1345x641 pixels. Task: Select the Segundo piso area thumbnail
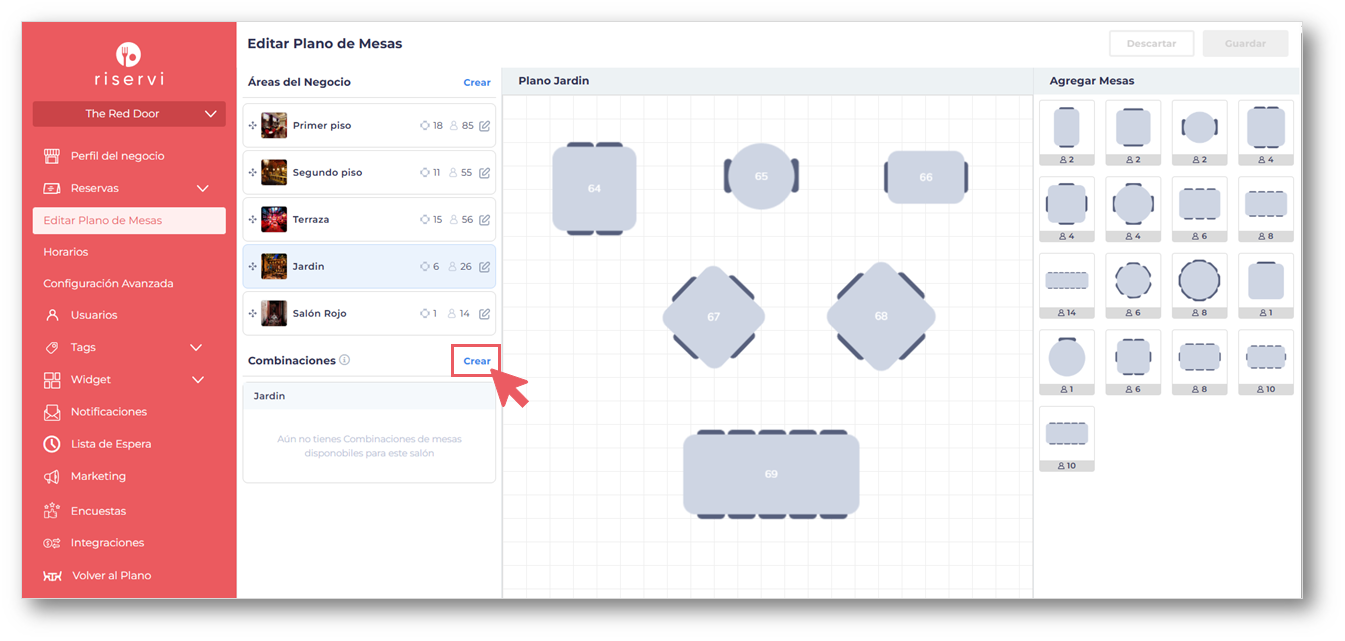click(x=274, y=173)
